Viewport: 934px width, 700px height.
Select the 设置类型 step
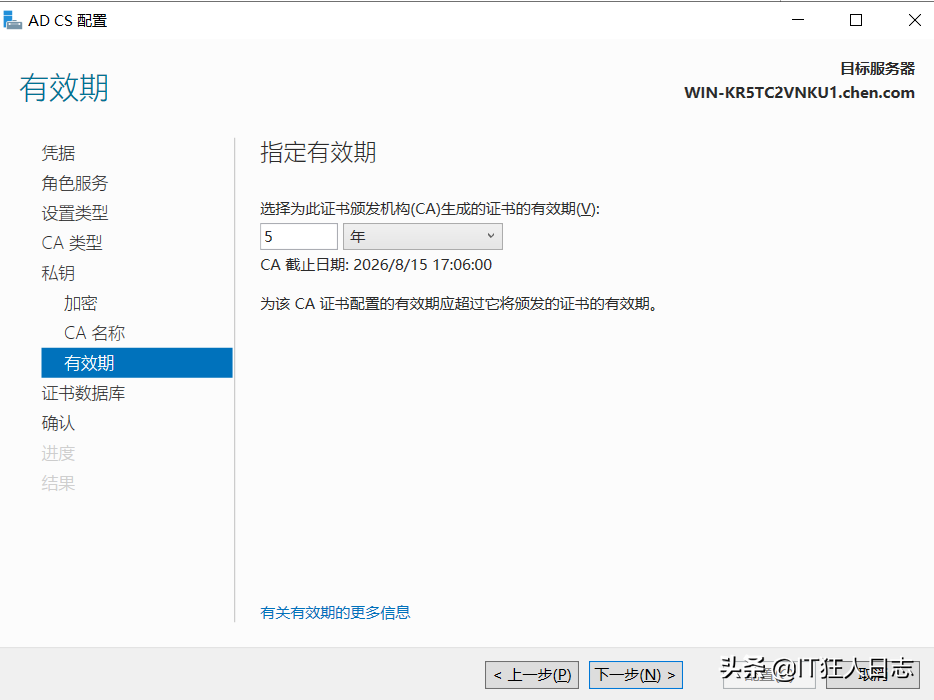click(x=74, y=213)
